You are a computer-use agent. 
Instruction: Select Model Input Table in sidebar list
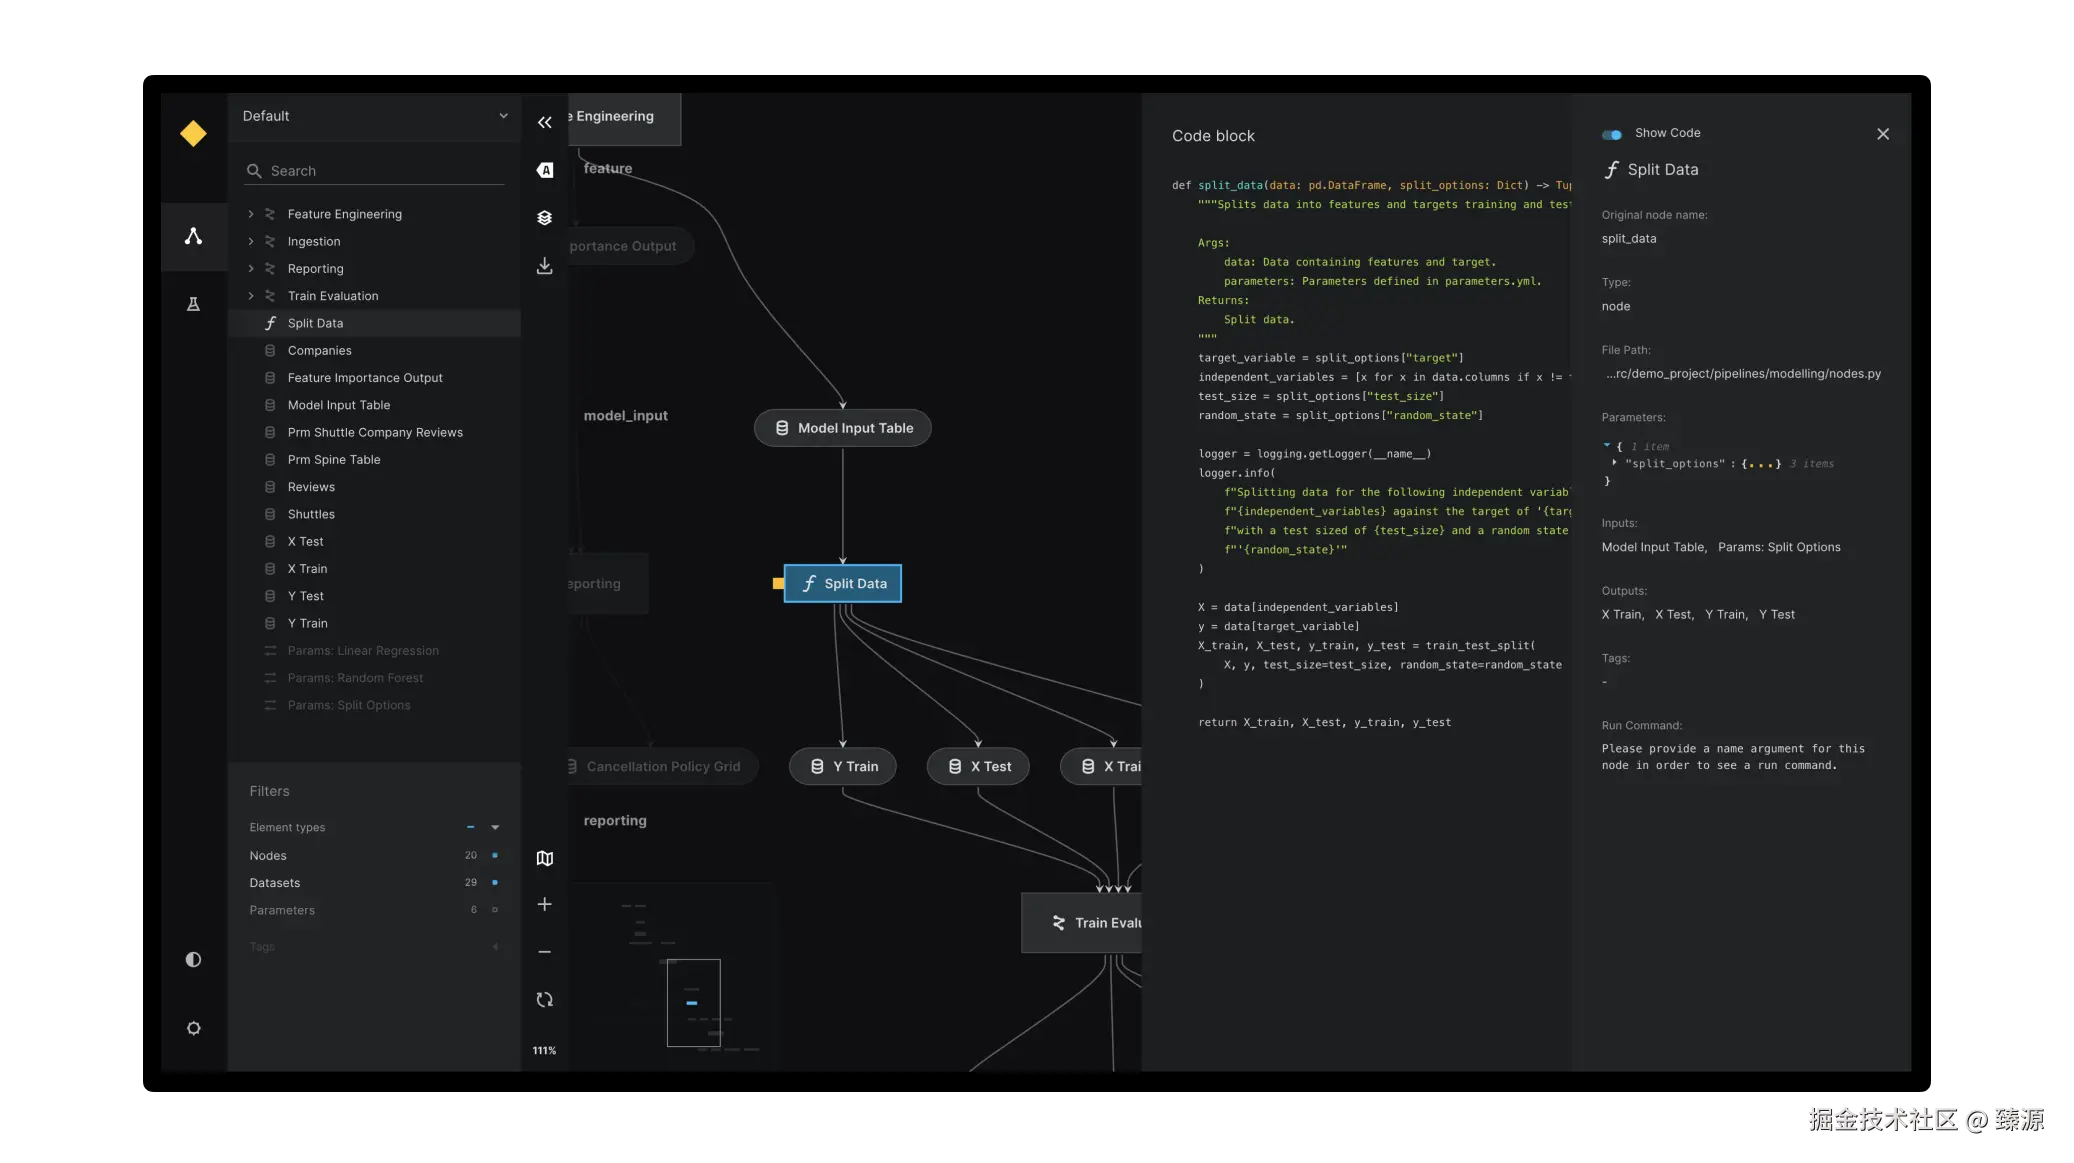point(338,405)
